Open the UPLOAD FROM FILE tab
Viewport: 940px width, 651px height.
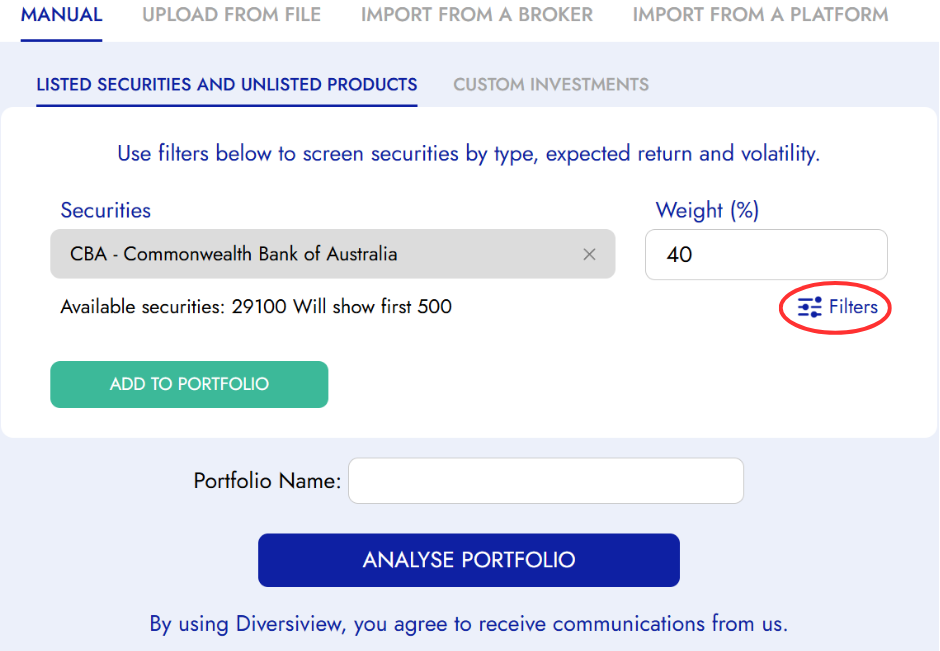tap(231, 15)
